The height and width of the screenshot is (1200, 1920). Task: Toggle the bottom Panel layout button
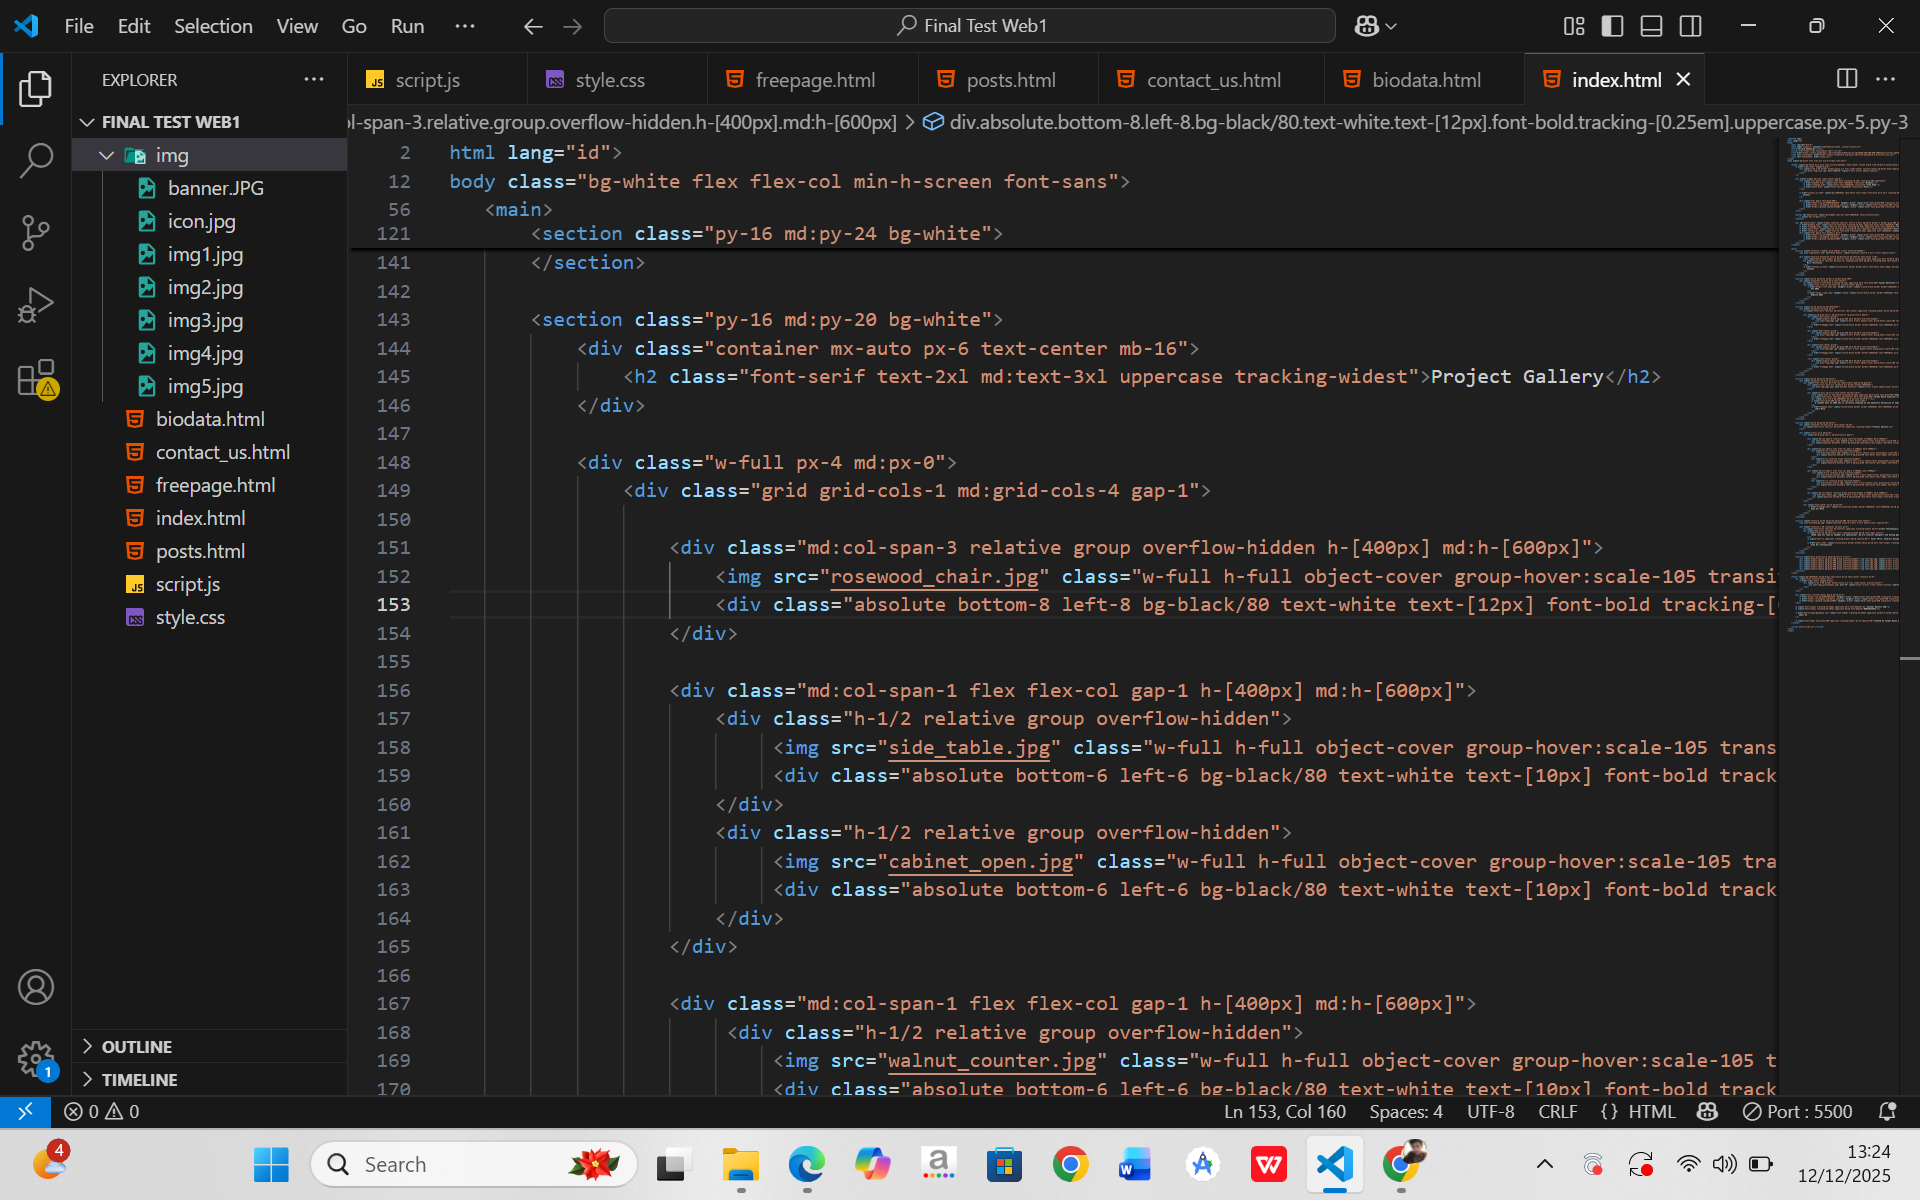tap(1651, 26)
